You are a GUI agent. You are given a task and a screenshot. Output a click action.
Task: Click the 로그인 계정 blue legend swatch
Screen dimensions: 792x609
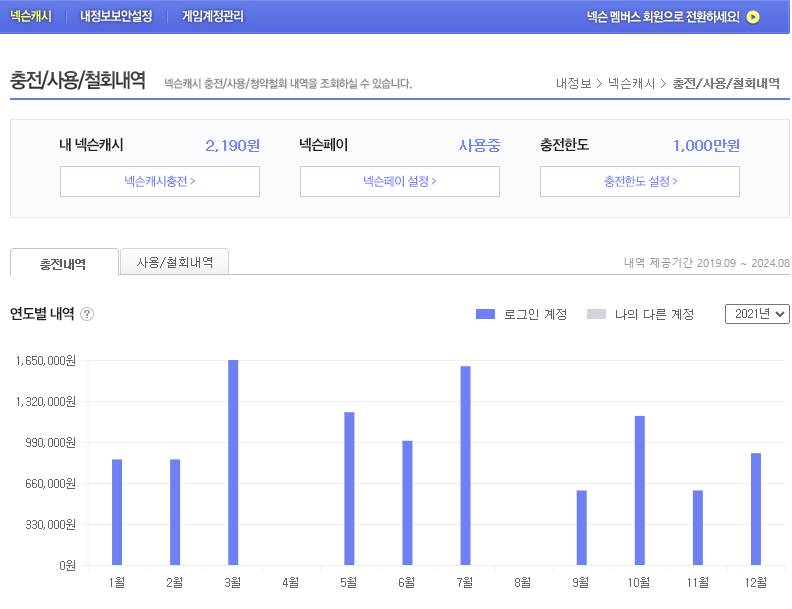(485, 314)
